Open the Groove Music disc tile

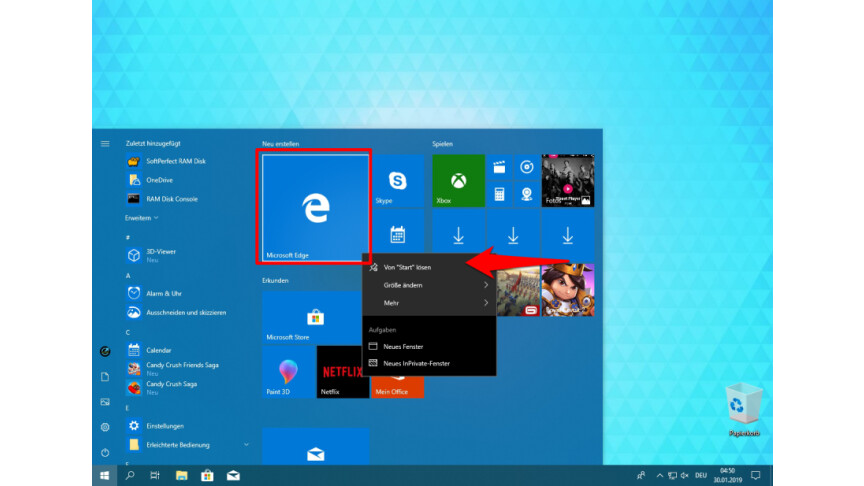click(526, 167)
